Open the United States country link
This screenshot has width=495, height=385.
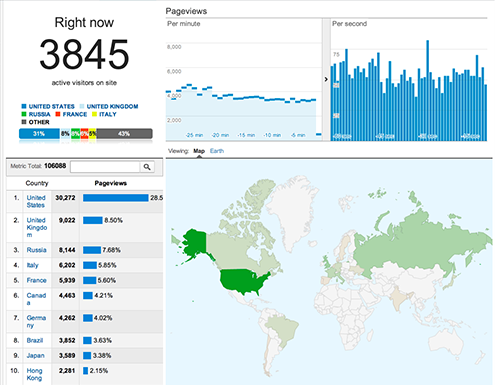(36, 201)
